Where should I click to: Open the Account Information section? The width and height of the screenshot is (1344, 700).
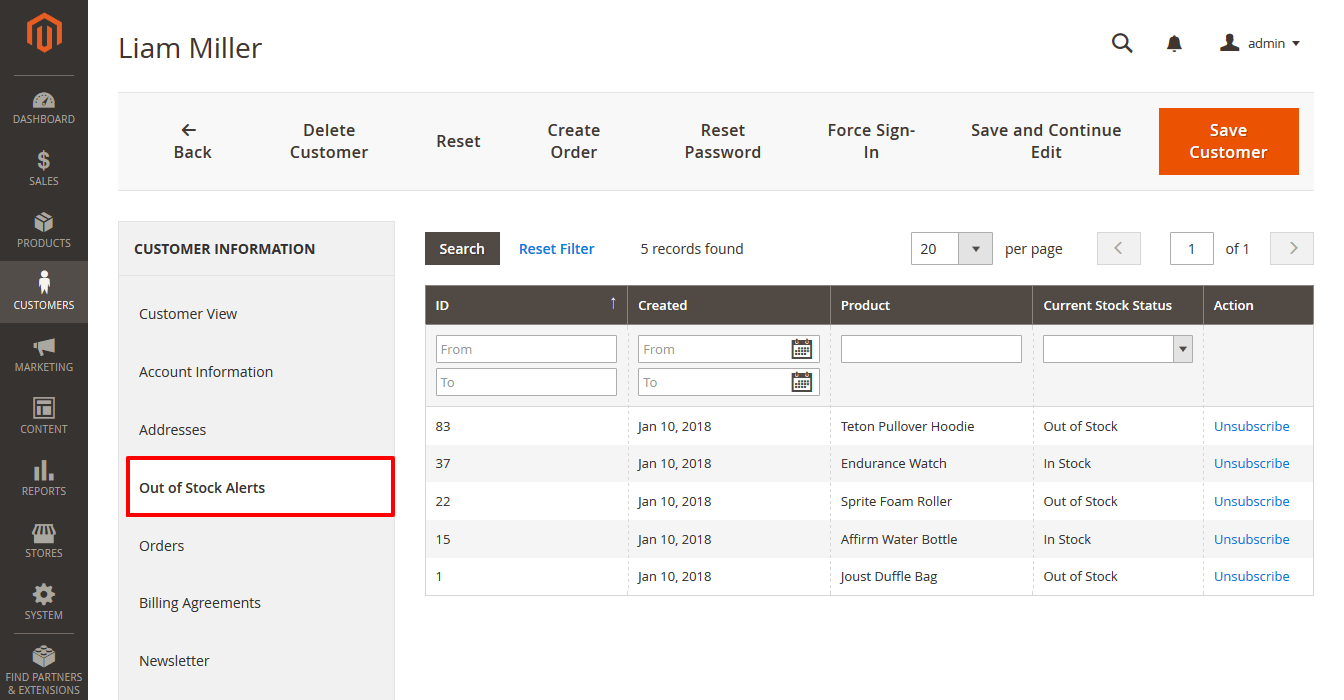pyautogui.click(x=206, y=371)
